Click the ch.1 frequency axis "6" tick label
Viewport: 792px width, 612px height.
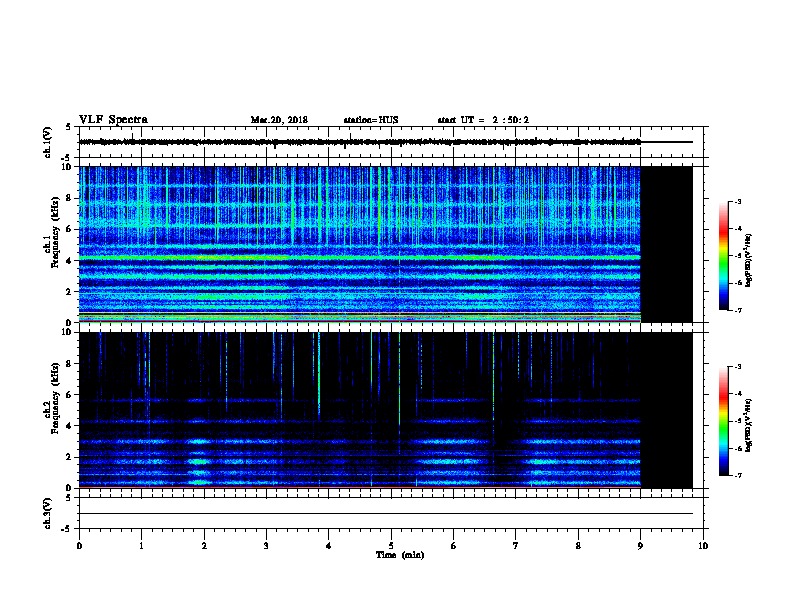[71, 229]
